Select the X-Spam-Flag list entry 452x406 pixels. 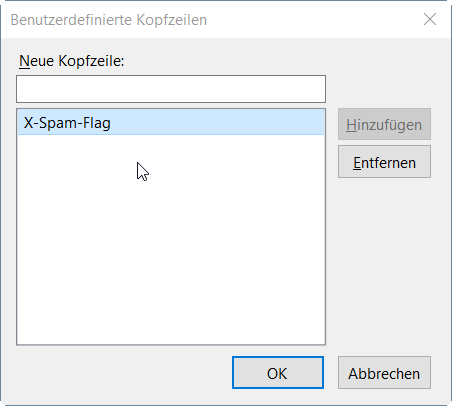point(171,123)
